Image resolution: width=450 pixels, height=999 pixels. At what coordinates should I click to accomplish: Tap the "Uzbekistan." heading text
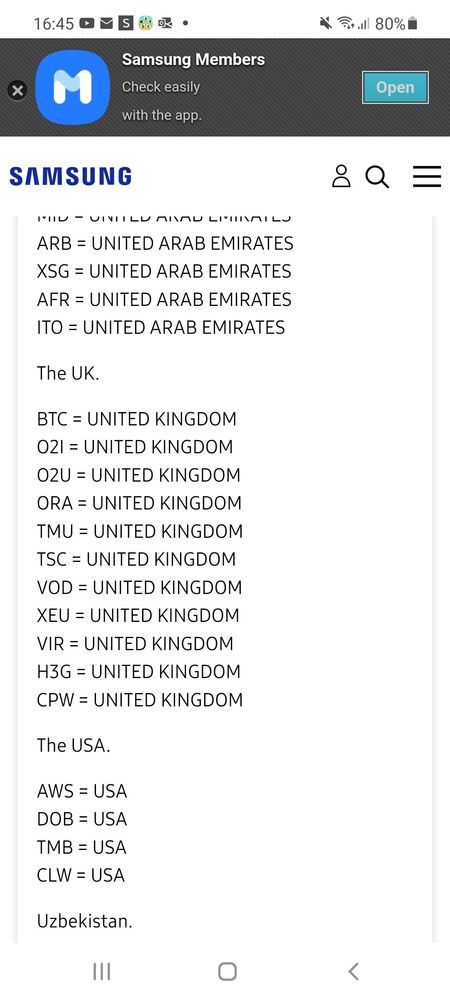pyautogui.click(x=84, y=921)
